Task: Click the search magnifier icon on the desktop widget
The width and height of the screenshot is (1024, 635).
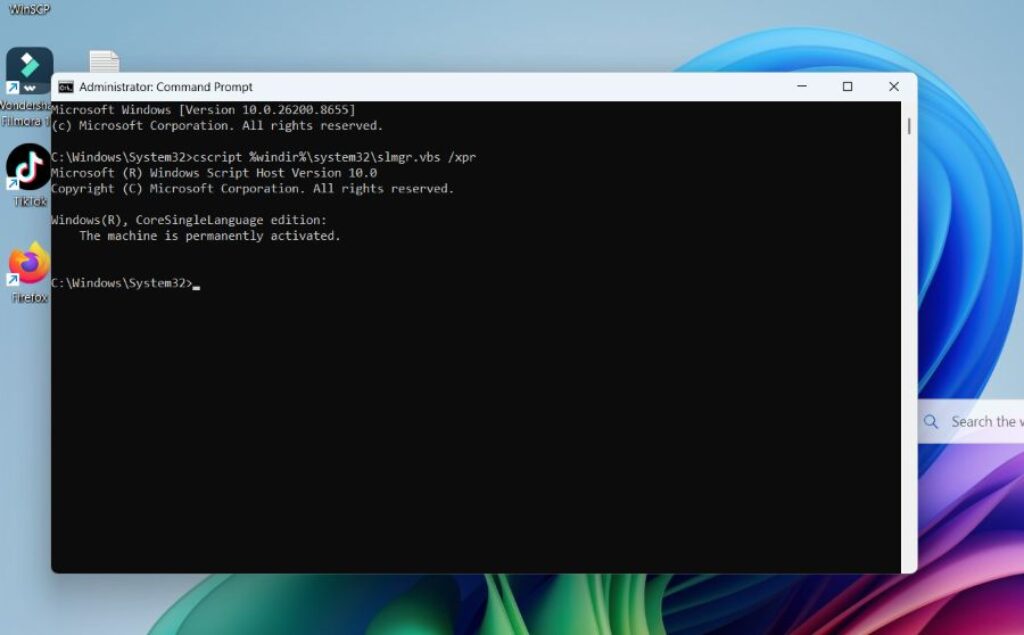Action: 931,421
